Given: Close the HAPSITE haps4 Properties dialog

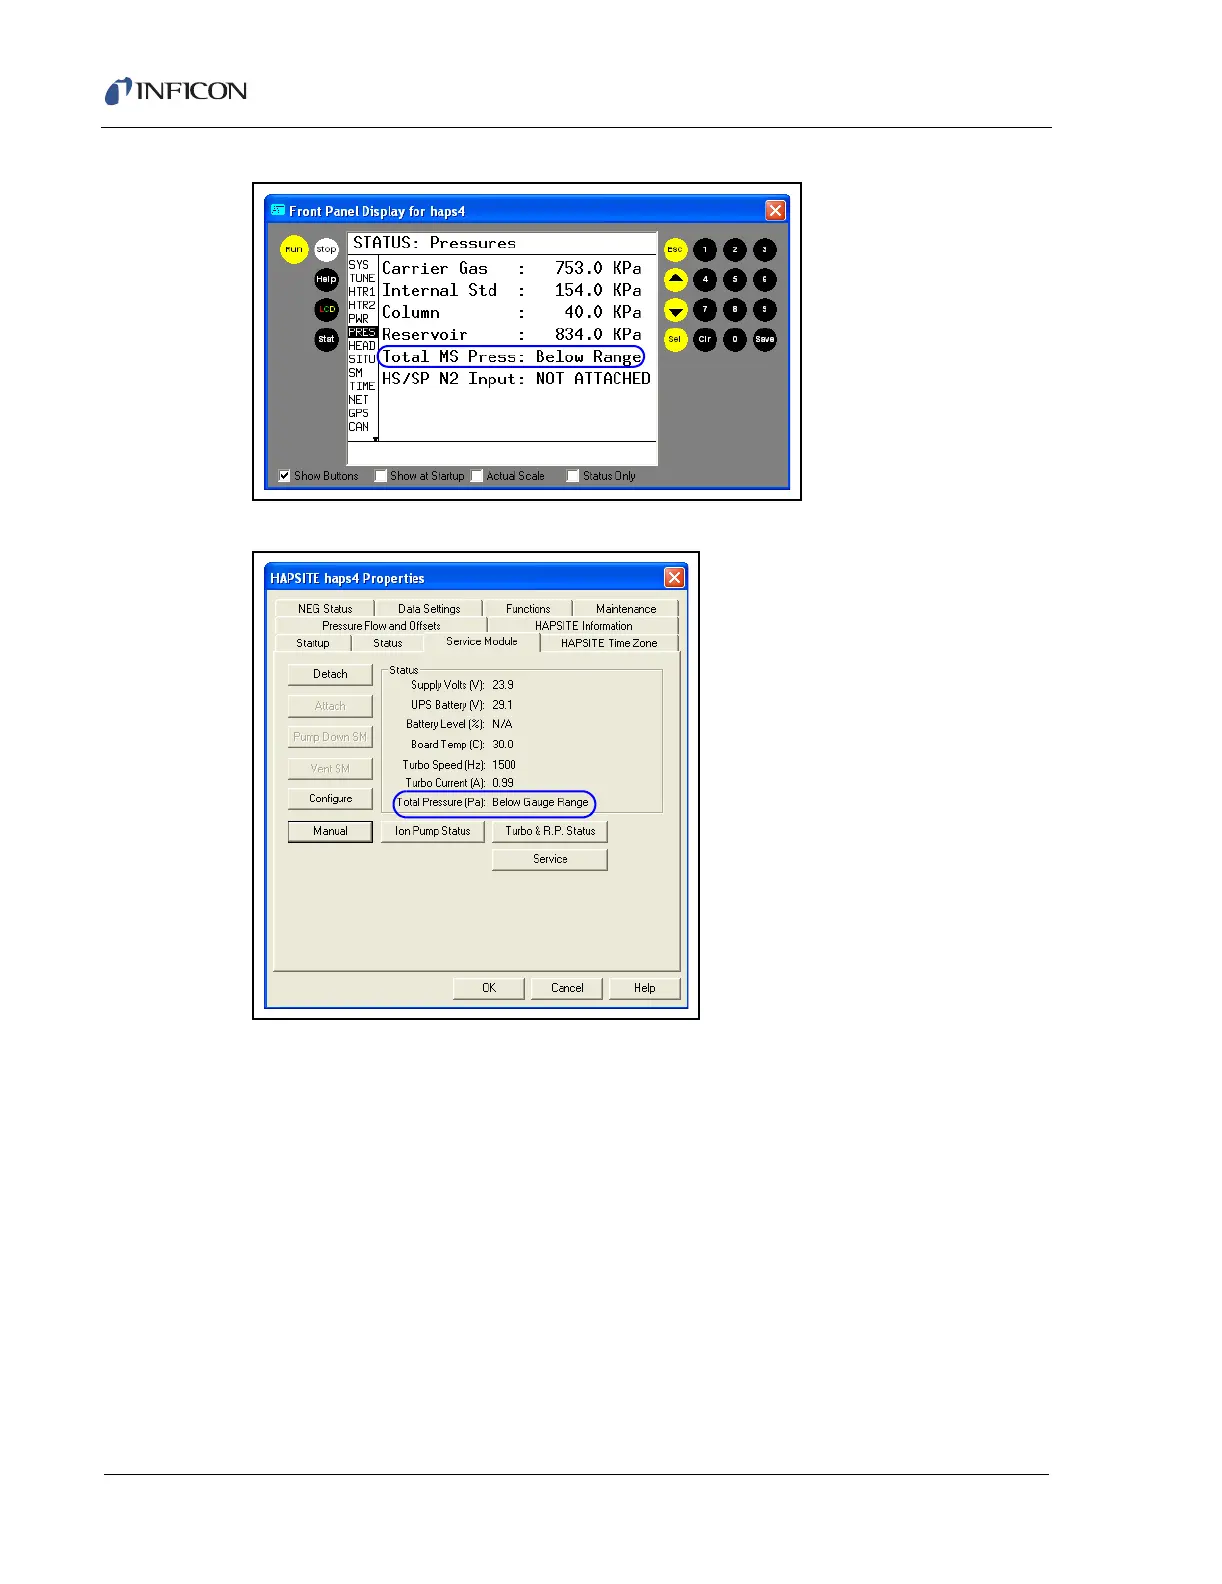Looking at the screenshot, I should click(675, 577).
